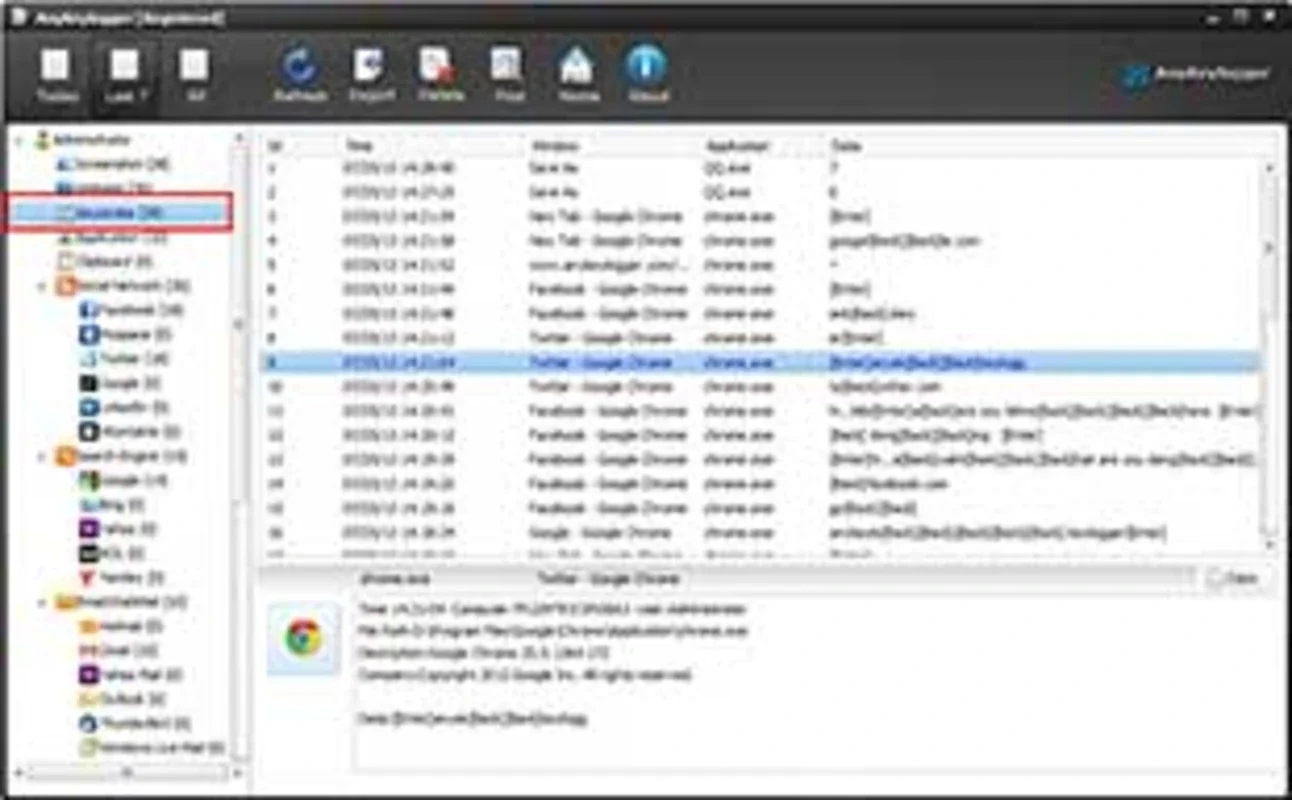
Task: Select Yandex in the tree
Action: point(122,578)
